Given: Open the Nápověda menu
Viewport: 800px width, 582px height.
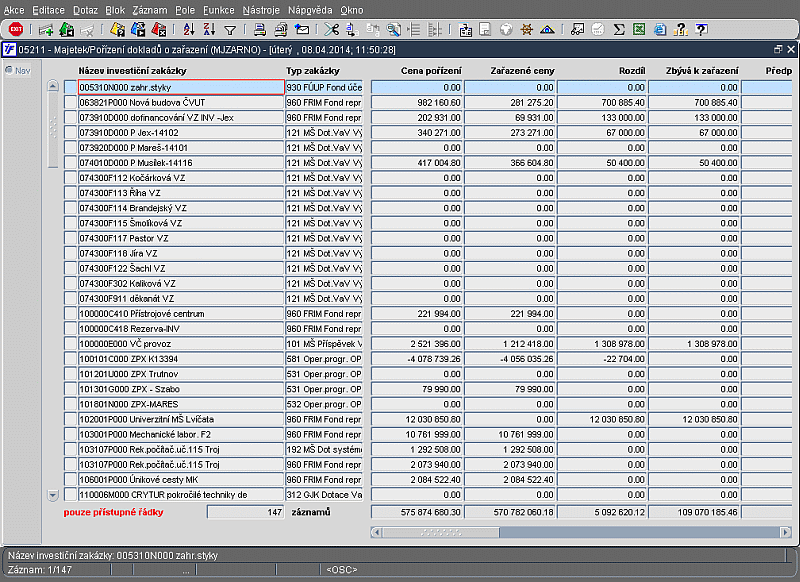Looking at the screenshot, I should [310, 10].
